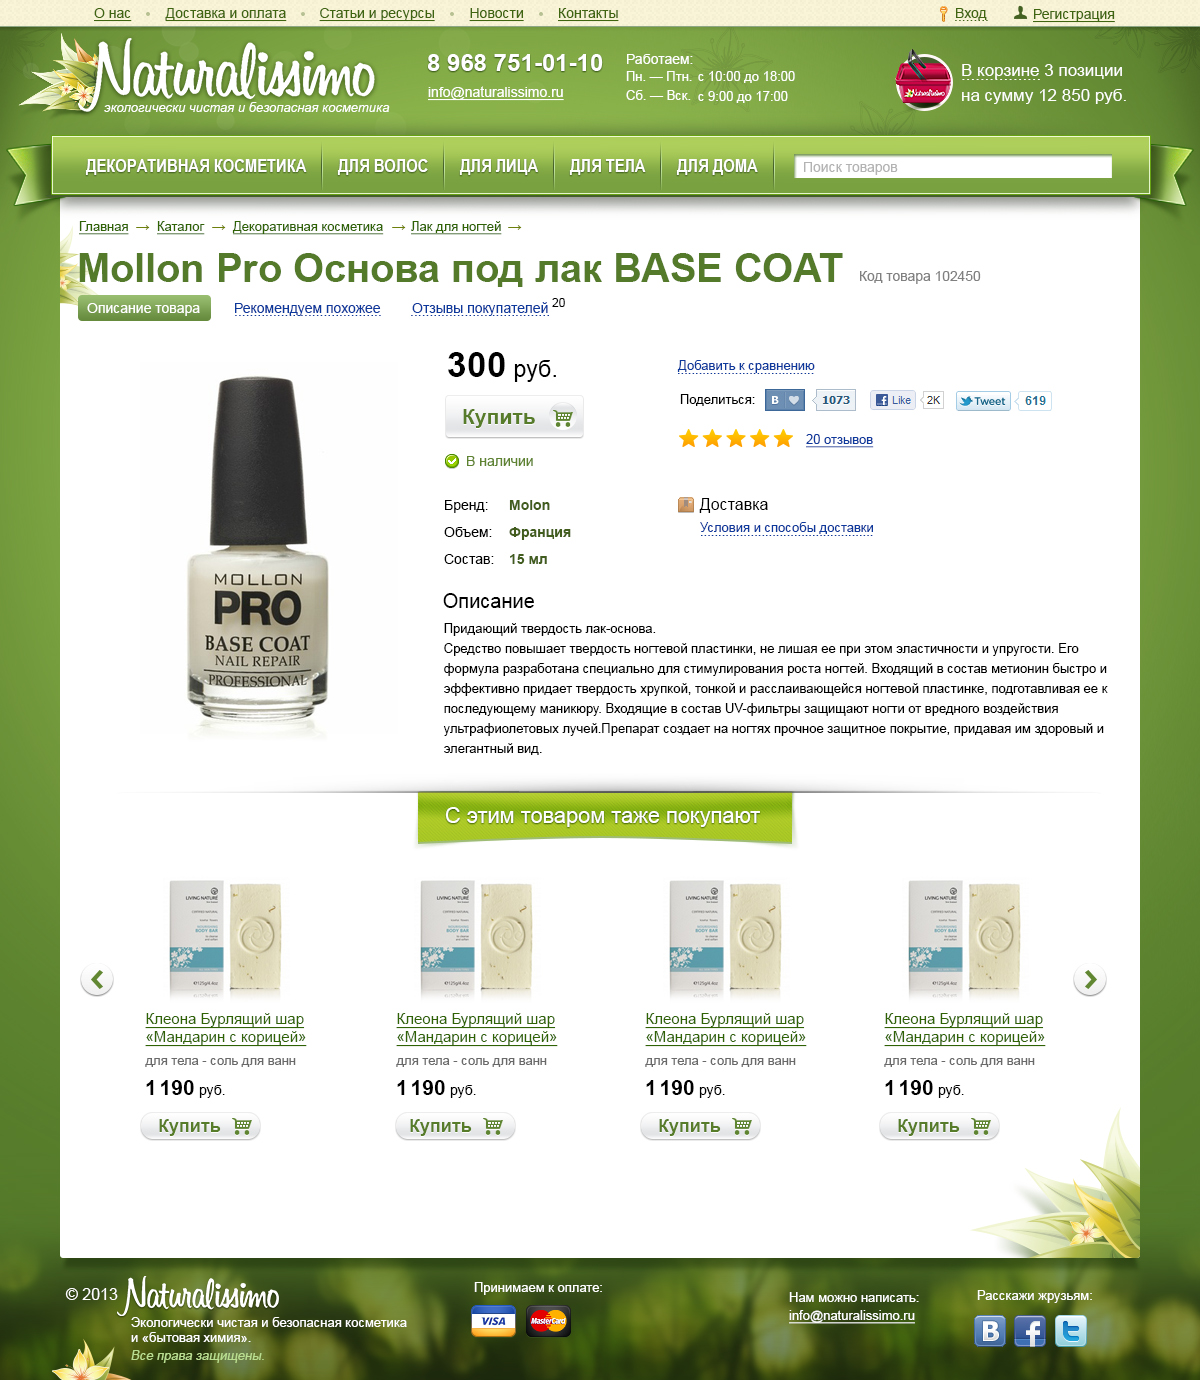Viewport: 1200px width, 1380px height.
Task: Click the Facebook Like button
Action: 893,400
